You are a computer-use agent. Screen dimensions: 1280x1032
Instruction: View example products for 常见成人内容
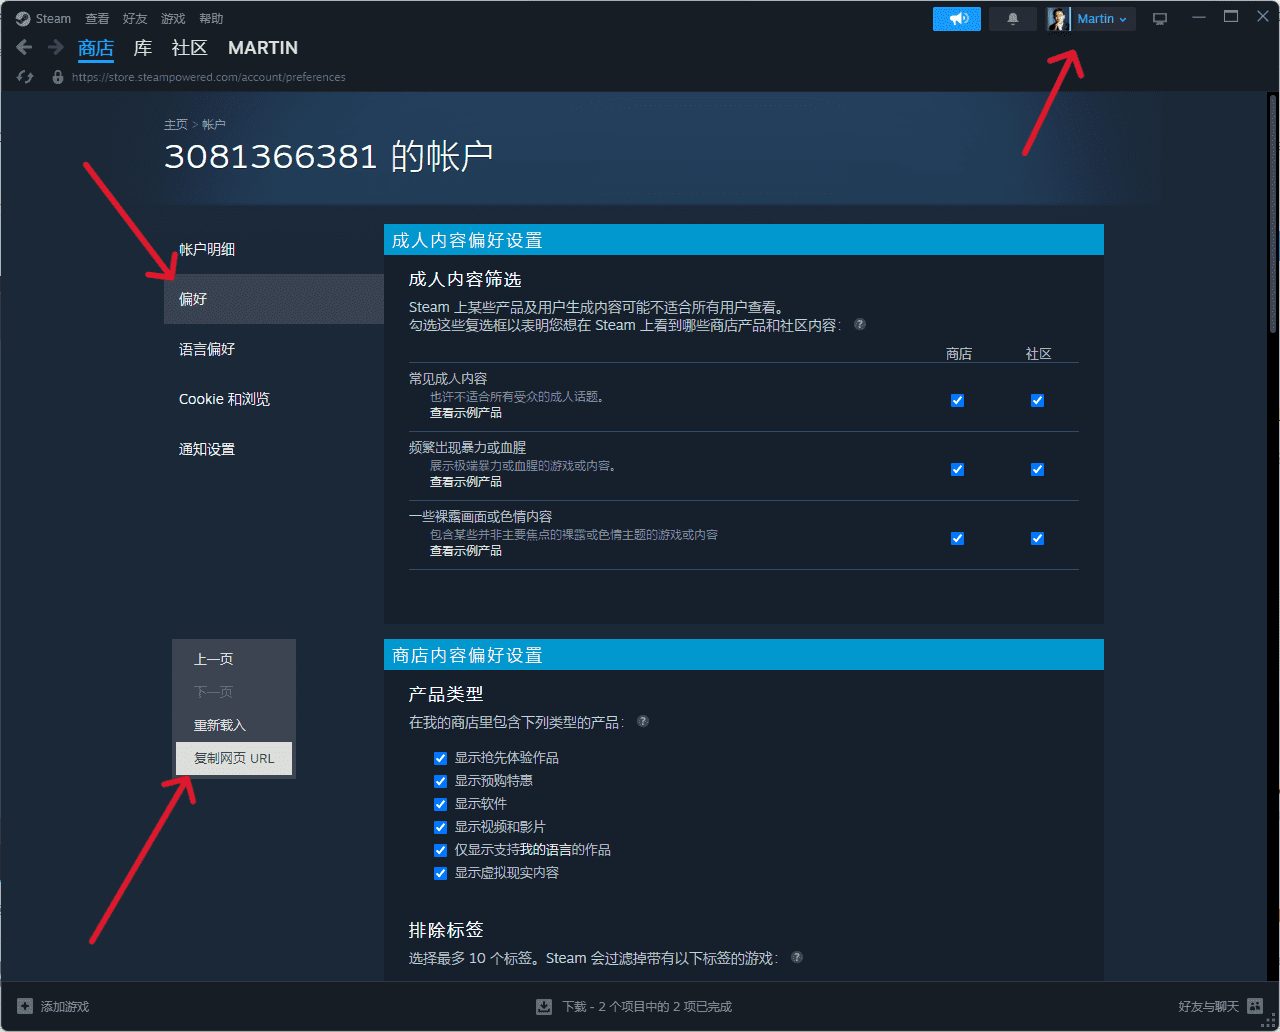[x=466, y=413]
